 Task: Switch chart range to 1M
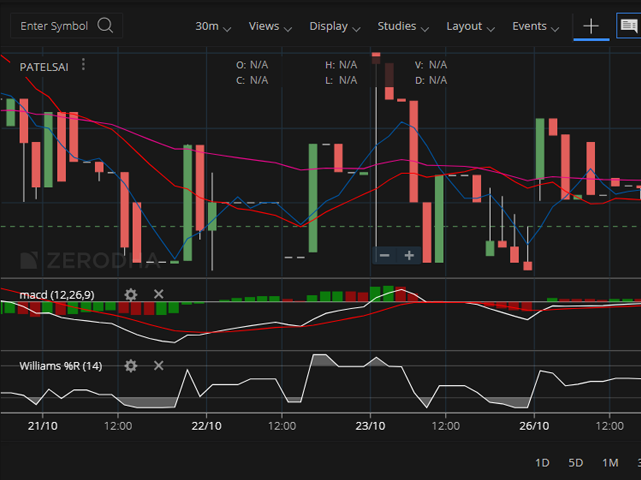pyautogui.click(x=609, y=463)
